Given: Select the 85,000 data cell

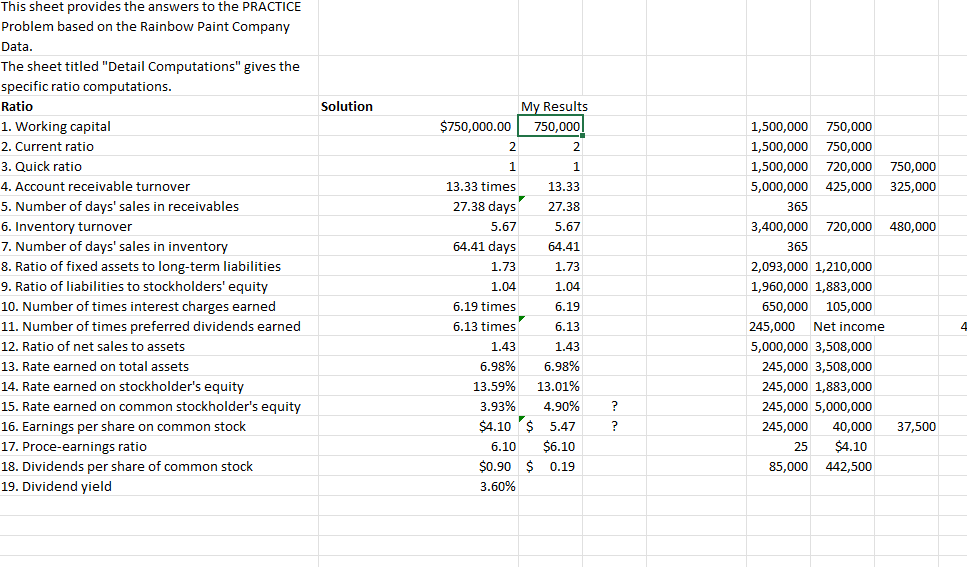Looking at the screenshot, I should pyautogui.click(x=778, y=466).
